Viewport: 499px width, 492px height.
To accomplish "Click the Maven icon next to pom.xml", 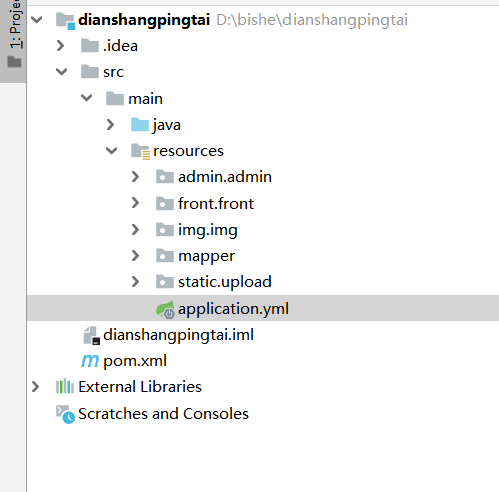I will [x=90, y=361].
